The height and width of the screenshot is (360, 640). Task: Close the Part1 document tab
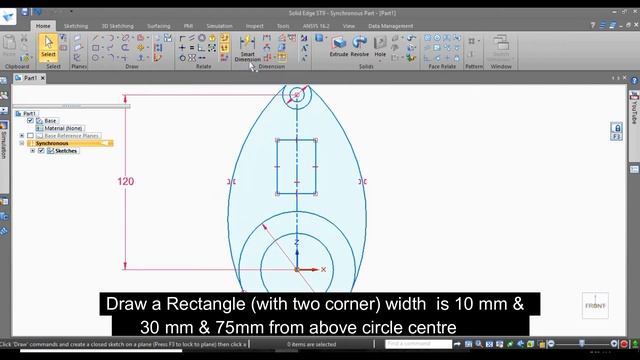point(42,78)
